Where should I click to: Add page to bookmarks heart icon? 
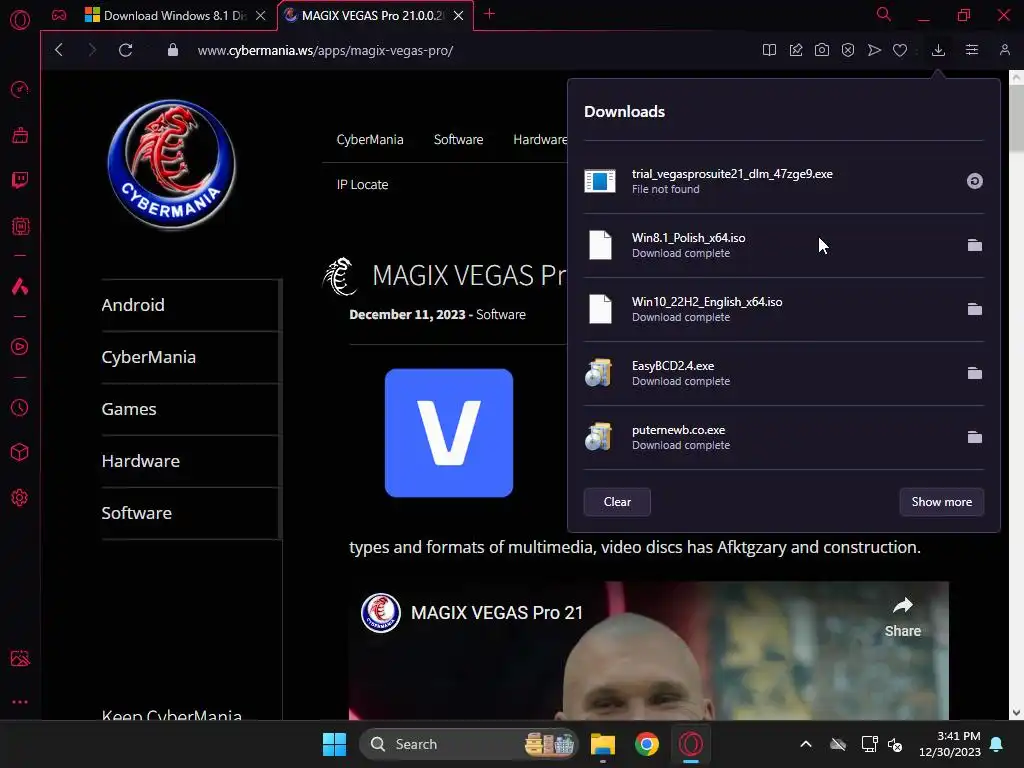click(x=900, y=50)
